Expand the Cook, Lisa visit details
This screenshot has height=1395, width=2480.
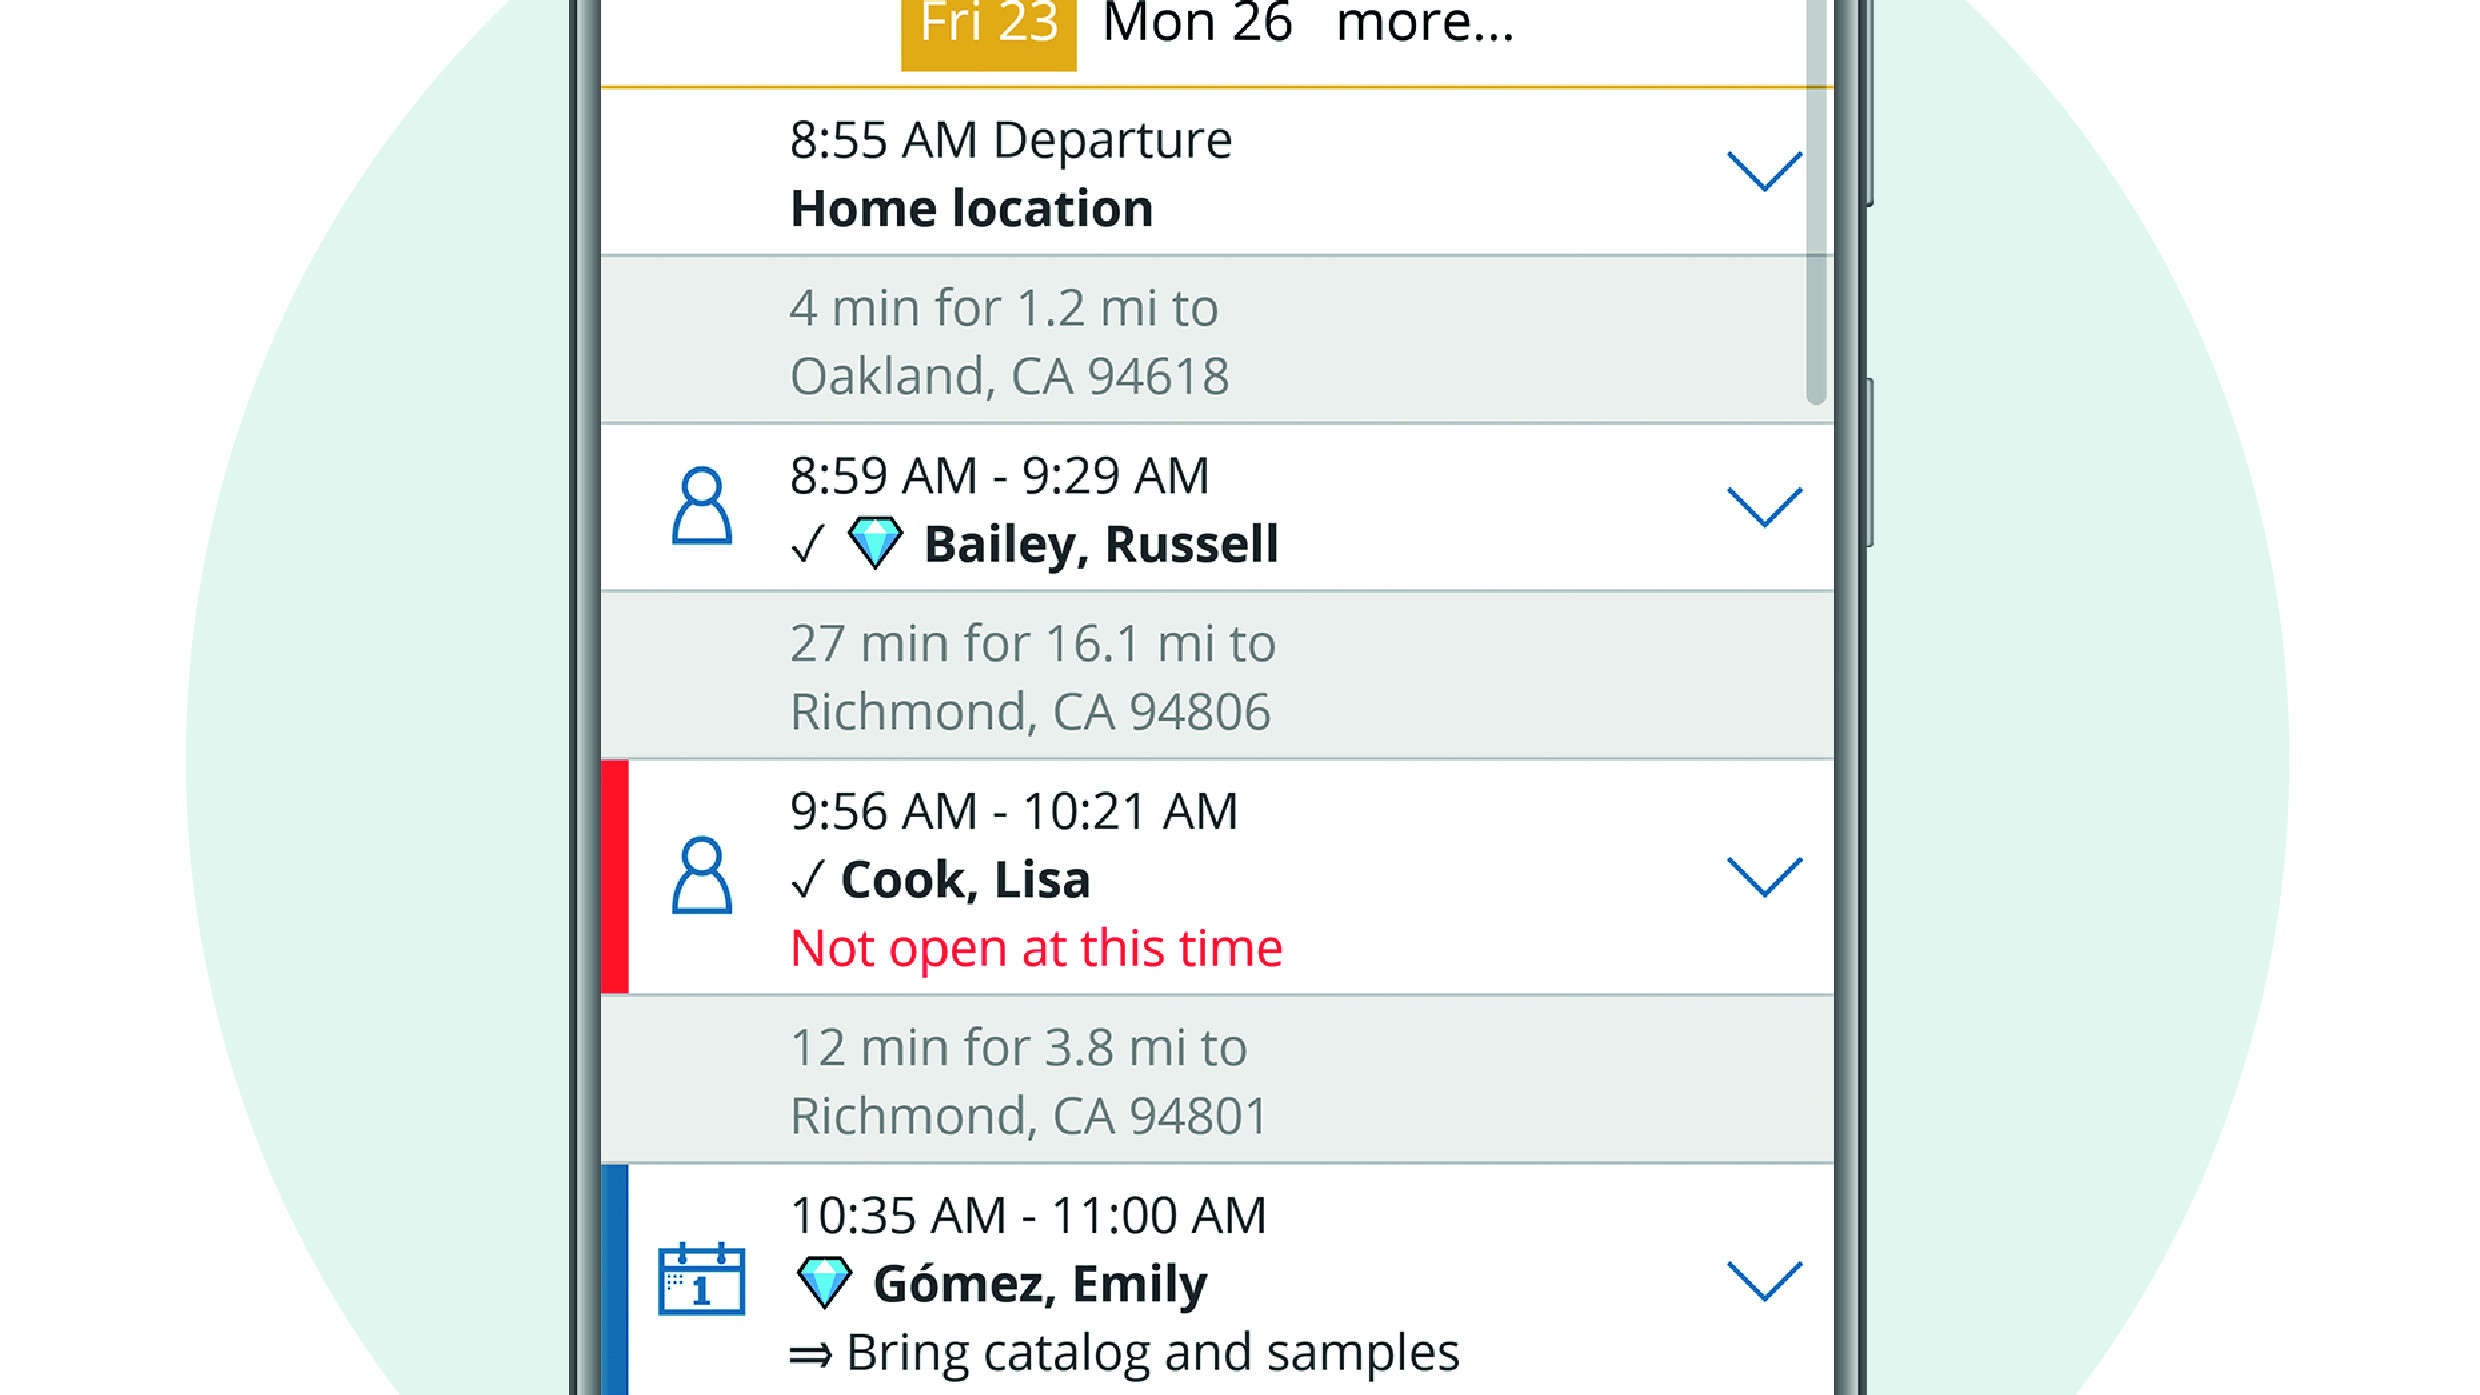(x=1764, y=877)
